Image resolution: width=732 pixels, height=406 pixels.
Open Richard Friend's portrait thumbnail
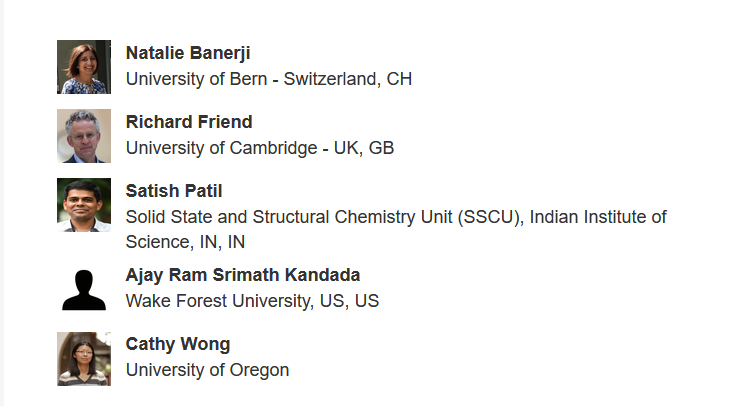tap(84, 136)
